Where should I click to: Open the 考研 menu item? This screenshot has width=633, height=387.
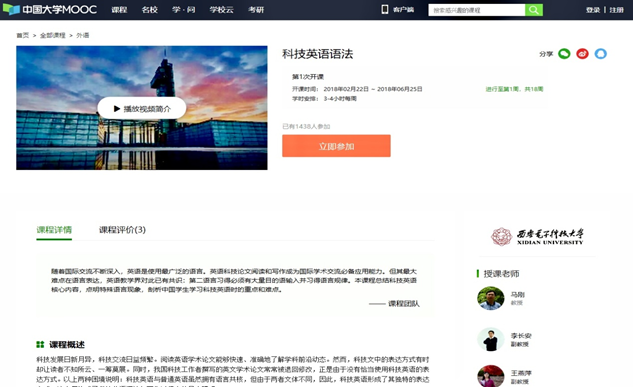pos(256,10)
